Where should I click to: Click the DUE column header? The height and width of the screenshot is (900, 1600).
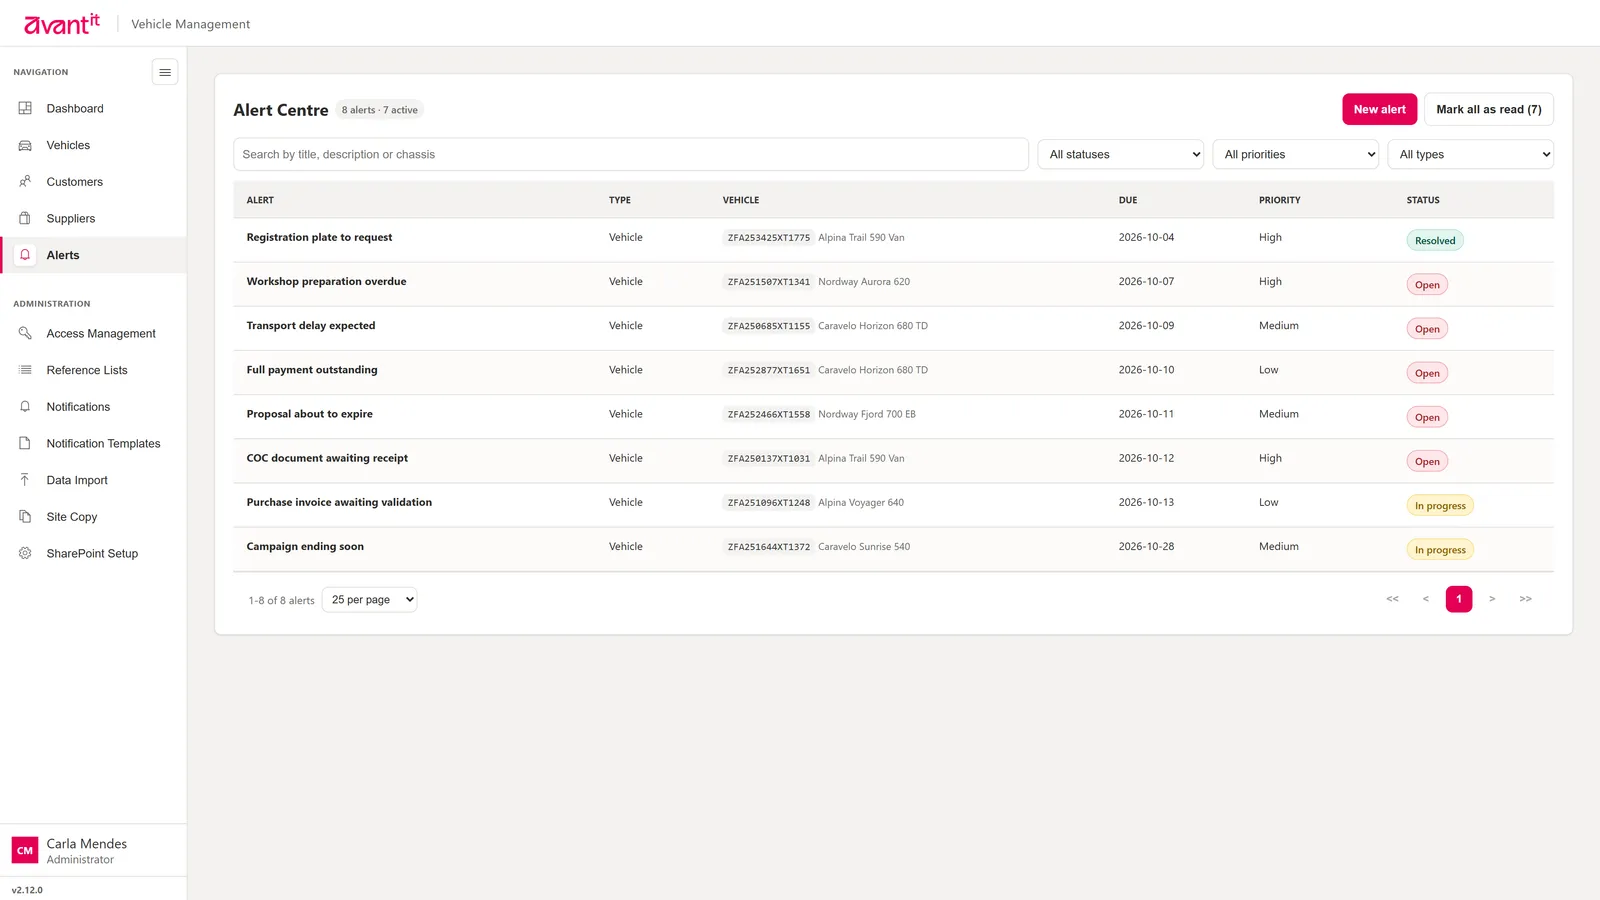[x=1128, y=200]
